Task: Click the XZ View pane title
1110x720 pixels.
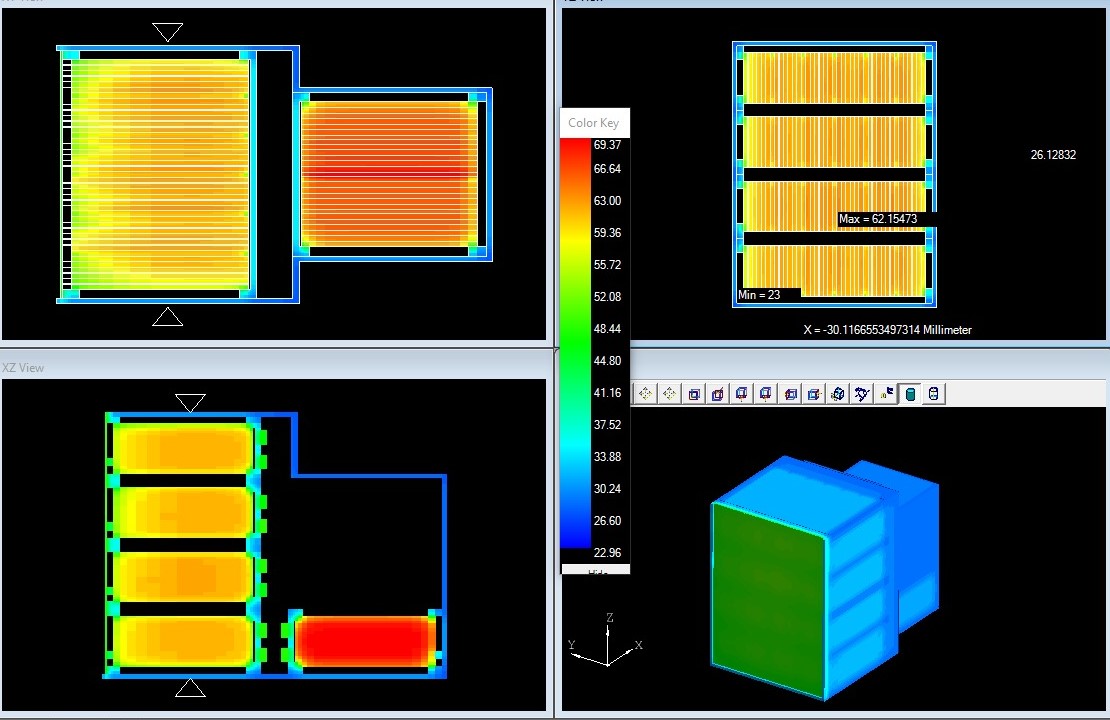Action: (x=23, y=367)
